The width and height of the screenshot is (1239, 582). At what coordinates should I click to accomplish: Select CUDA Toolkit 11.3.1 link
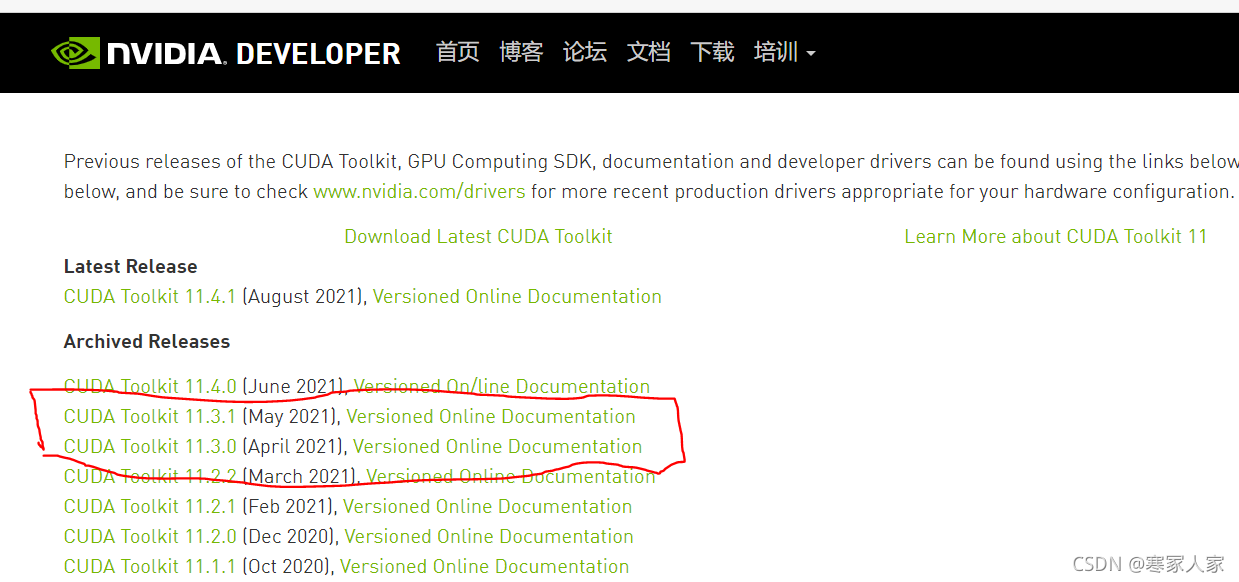pos(150,416)
